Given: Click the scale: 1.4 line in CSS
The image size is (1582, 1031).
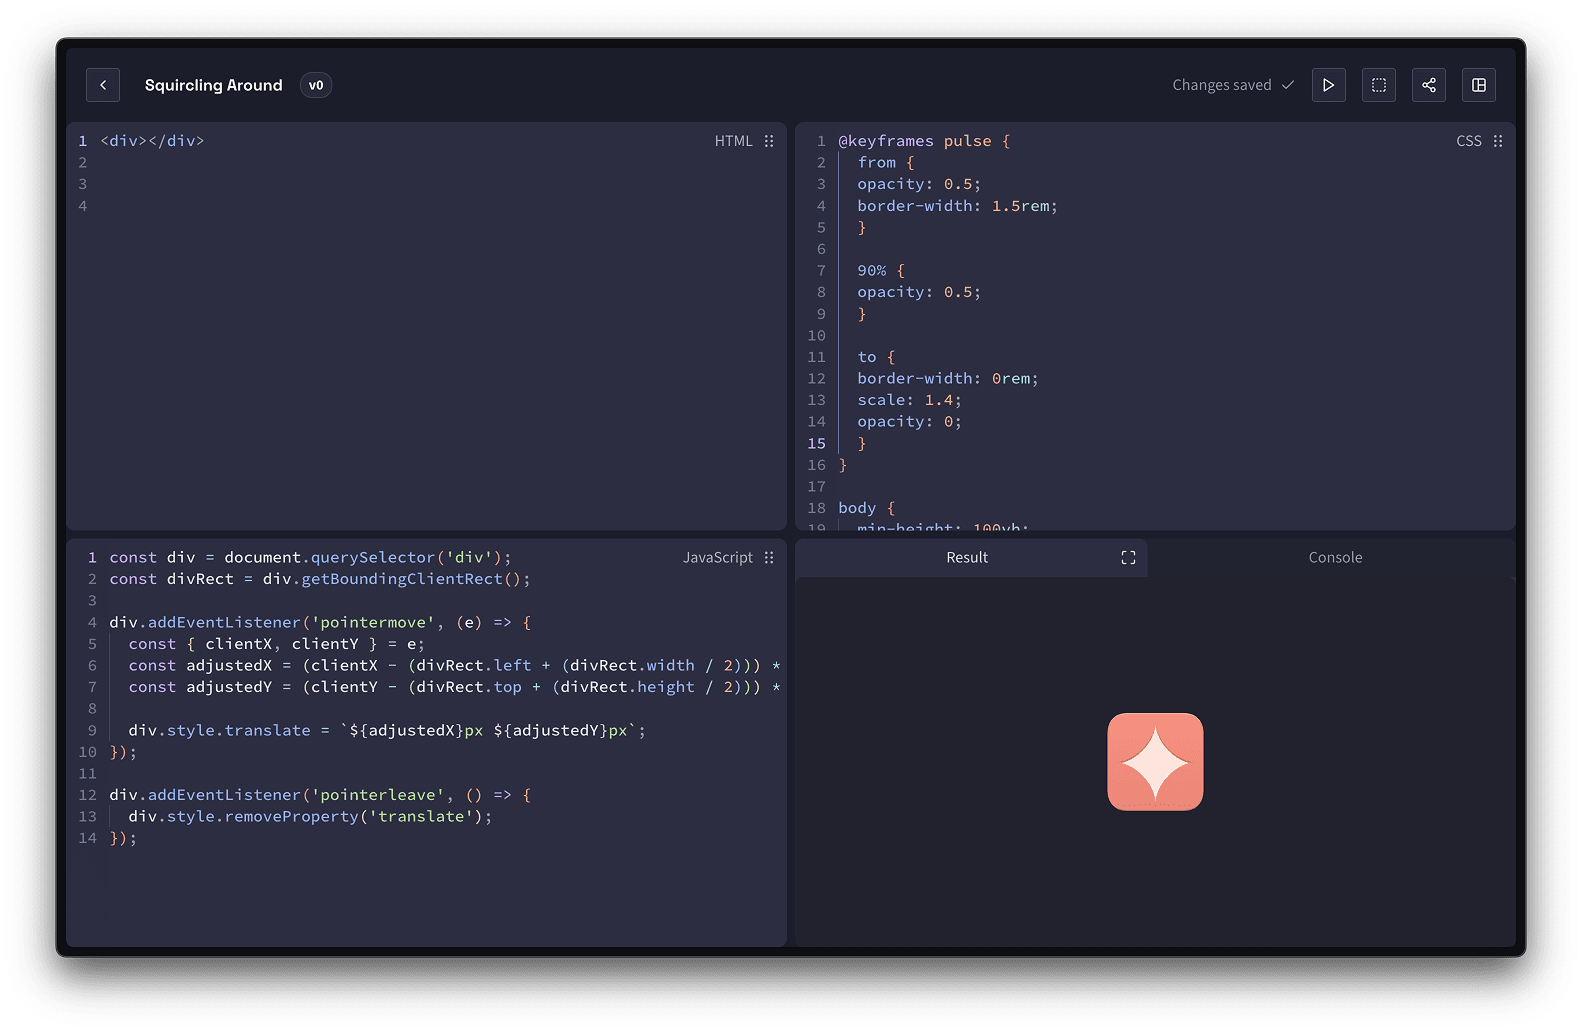Looking at the screenshot, I should pyautogui.click(x=908, y=400).
